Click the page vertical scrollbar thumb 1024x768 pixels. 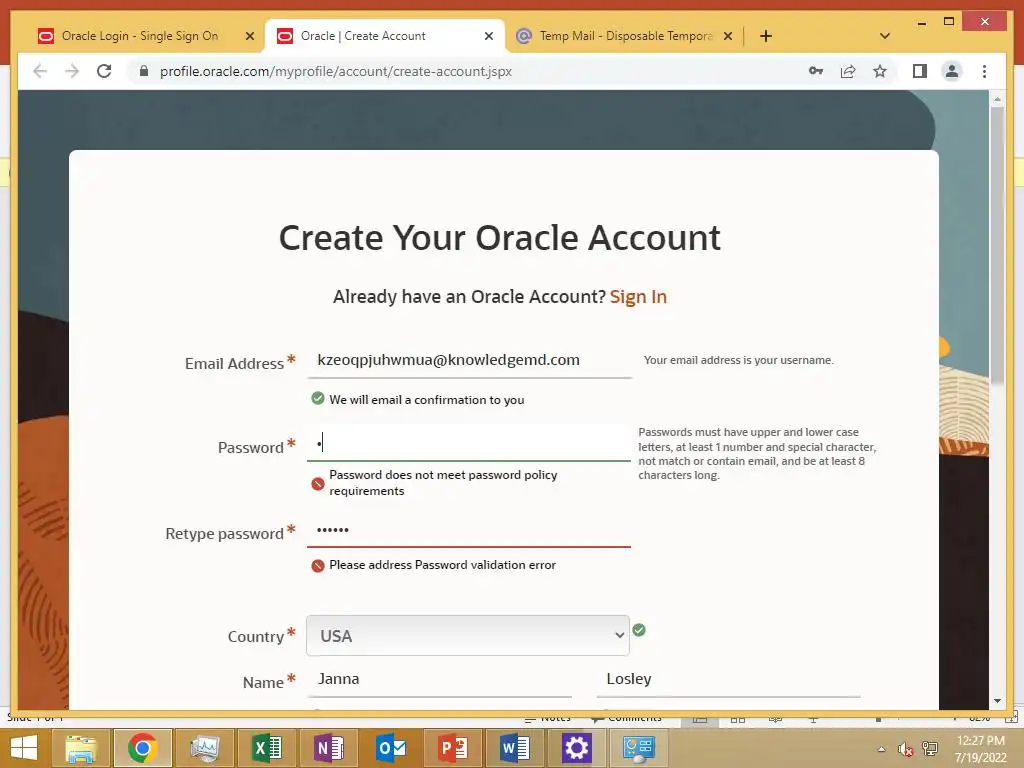click(x=997, y=247)
